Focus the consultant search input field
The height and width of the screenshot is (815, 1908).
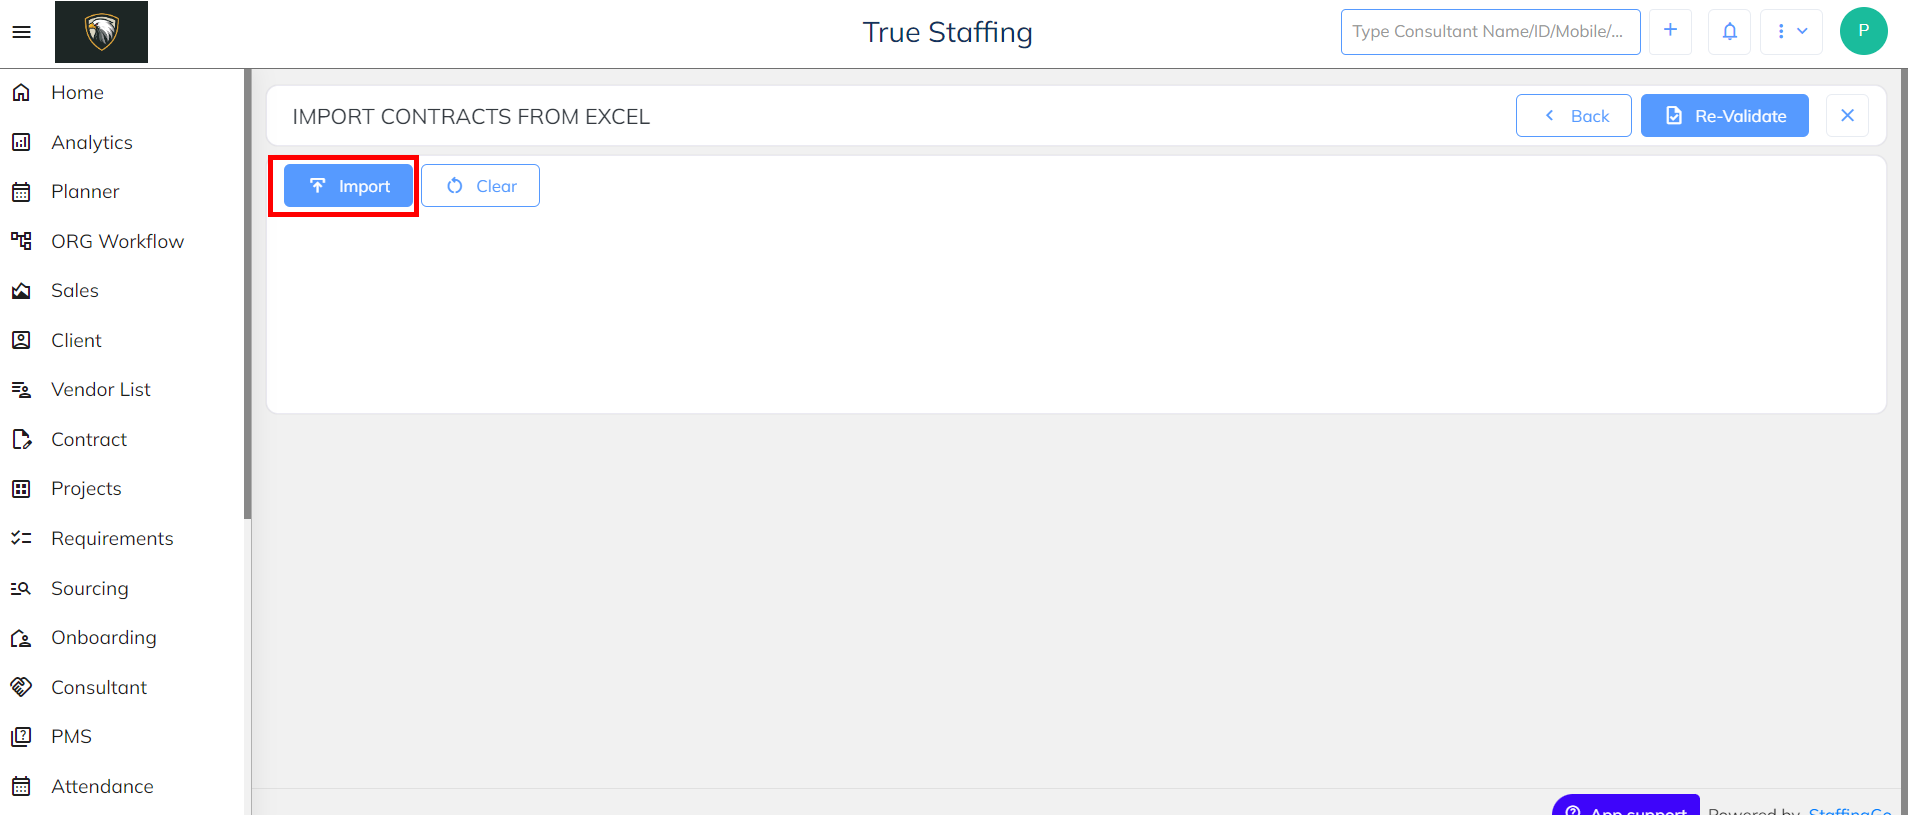point(1491,32)
